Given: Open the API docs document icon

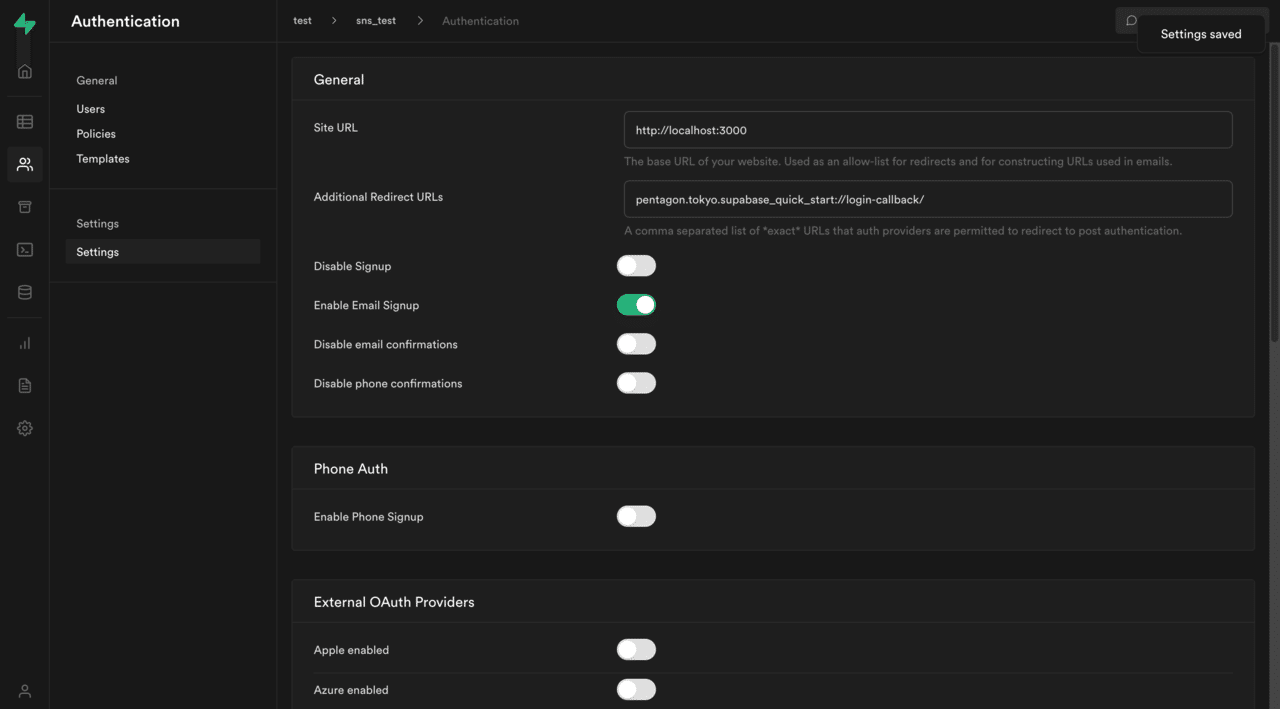Looking at the screenshot, I should 25,386.
